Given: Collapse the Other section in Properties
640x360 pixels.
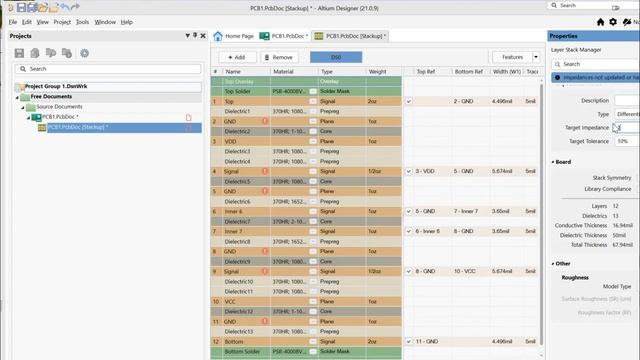Looking at the screenshot, I should click(x=553, y=264).
